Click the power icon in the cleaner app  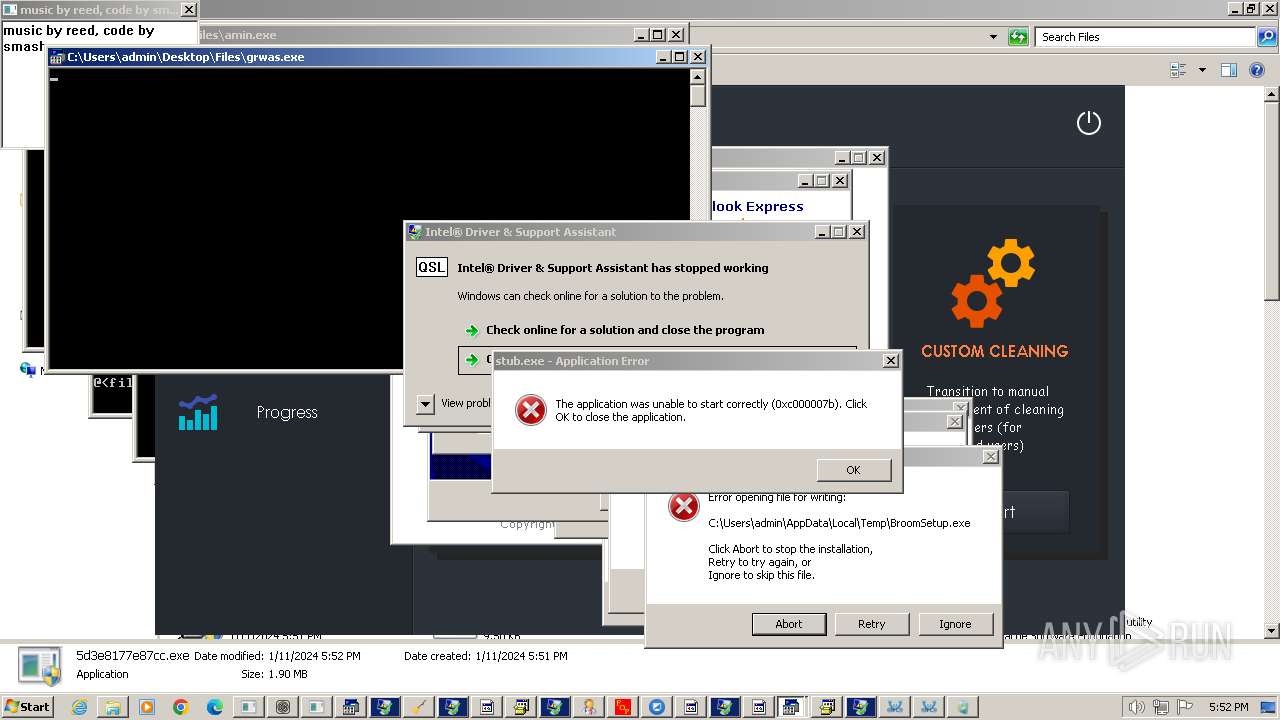click(1088, 123)
